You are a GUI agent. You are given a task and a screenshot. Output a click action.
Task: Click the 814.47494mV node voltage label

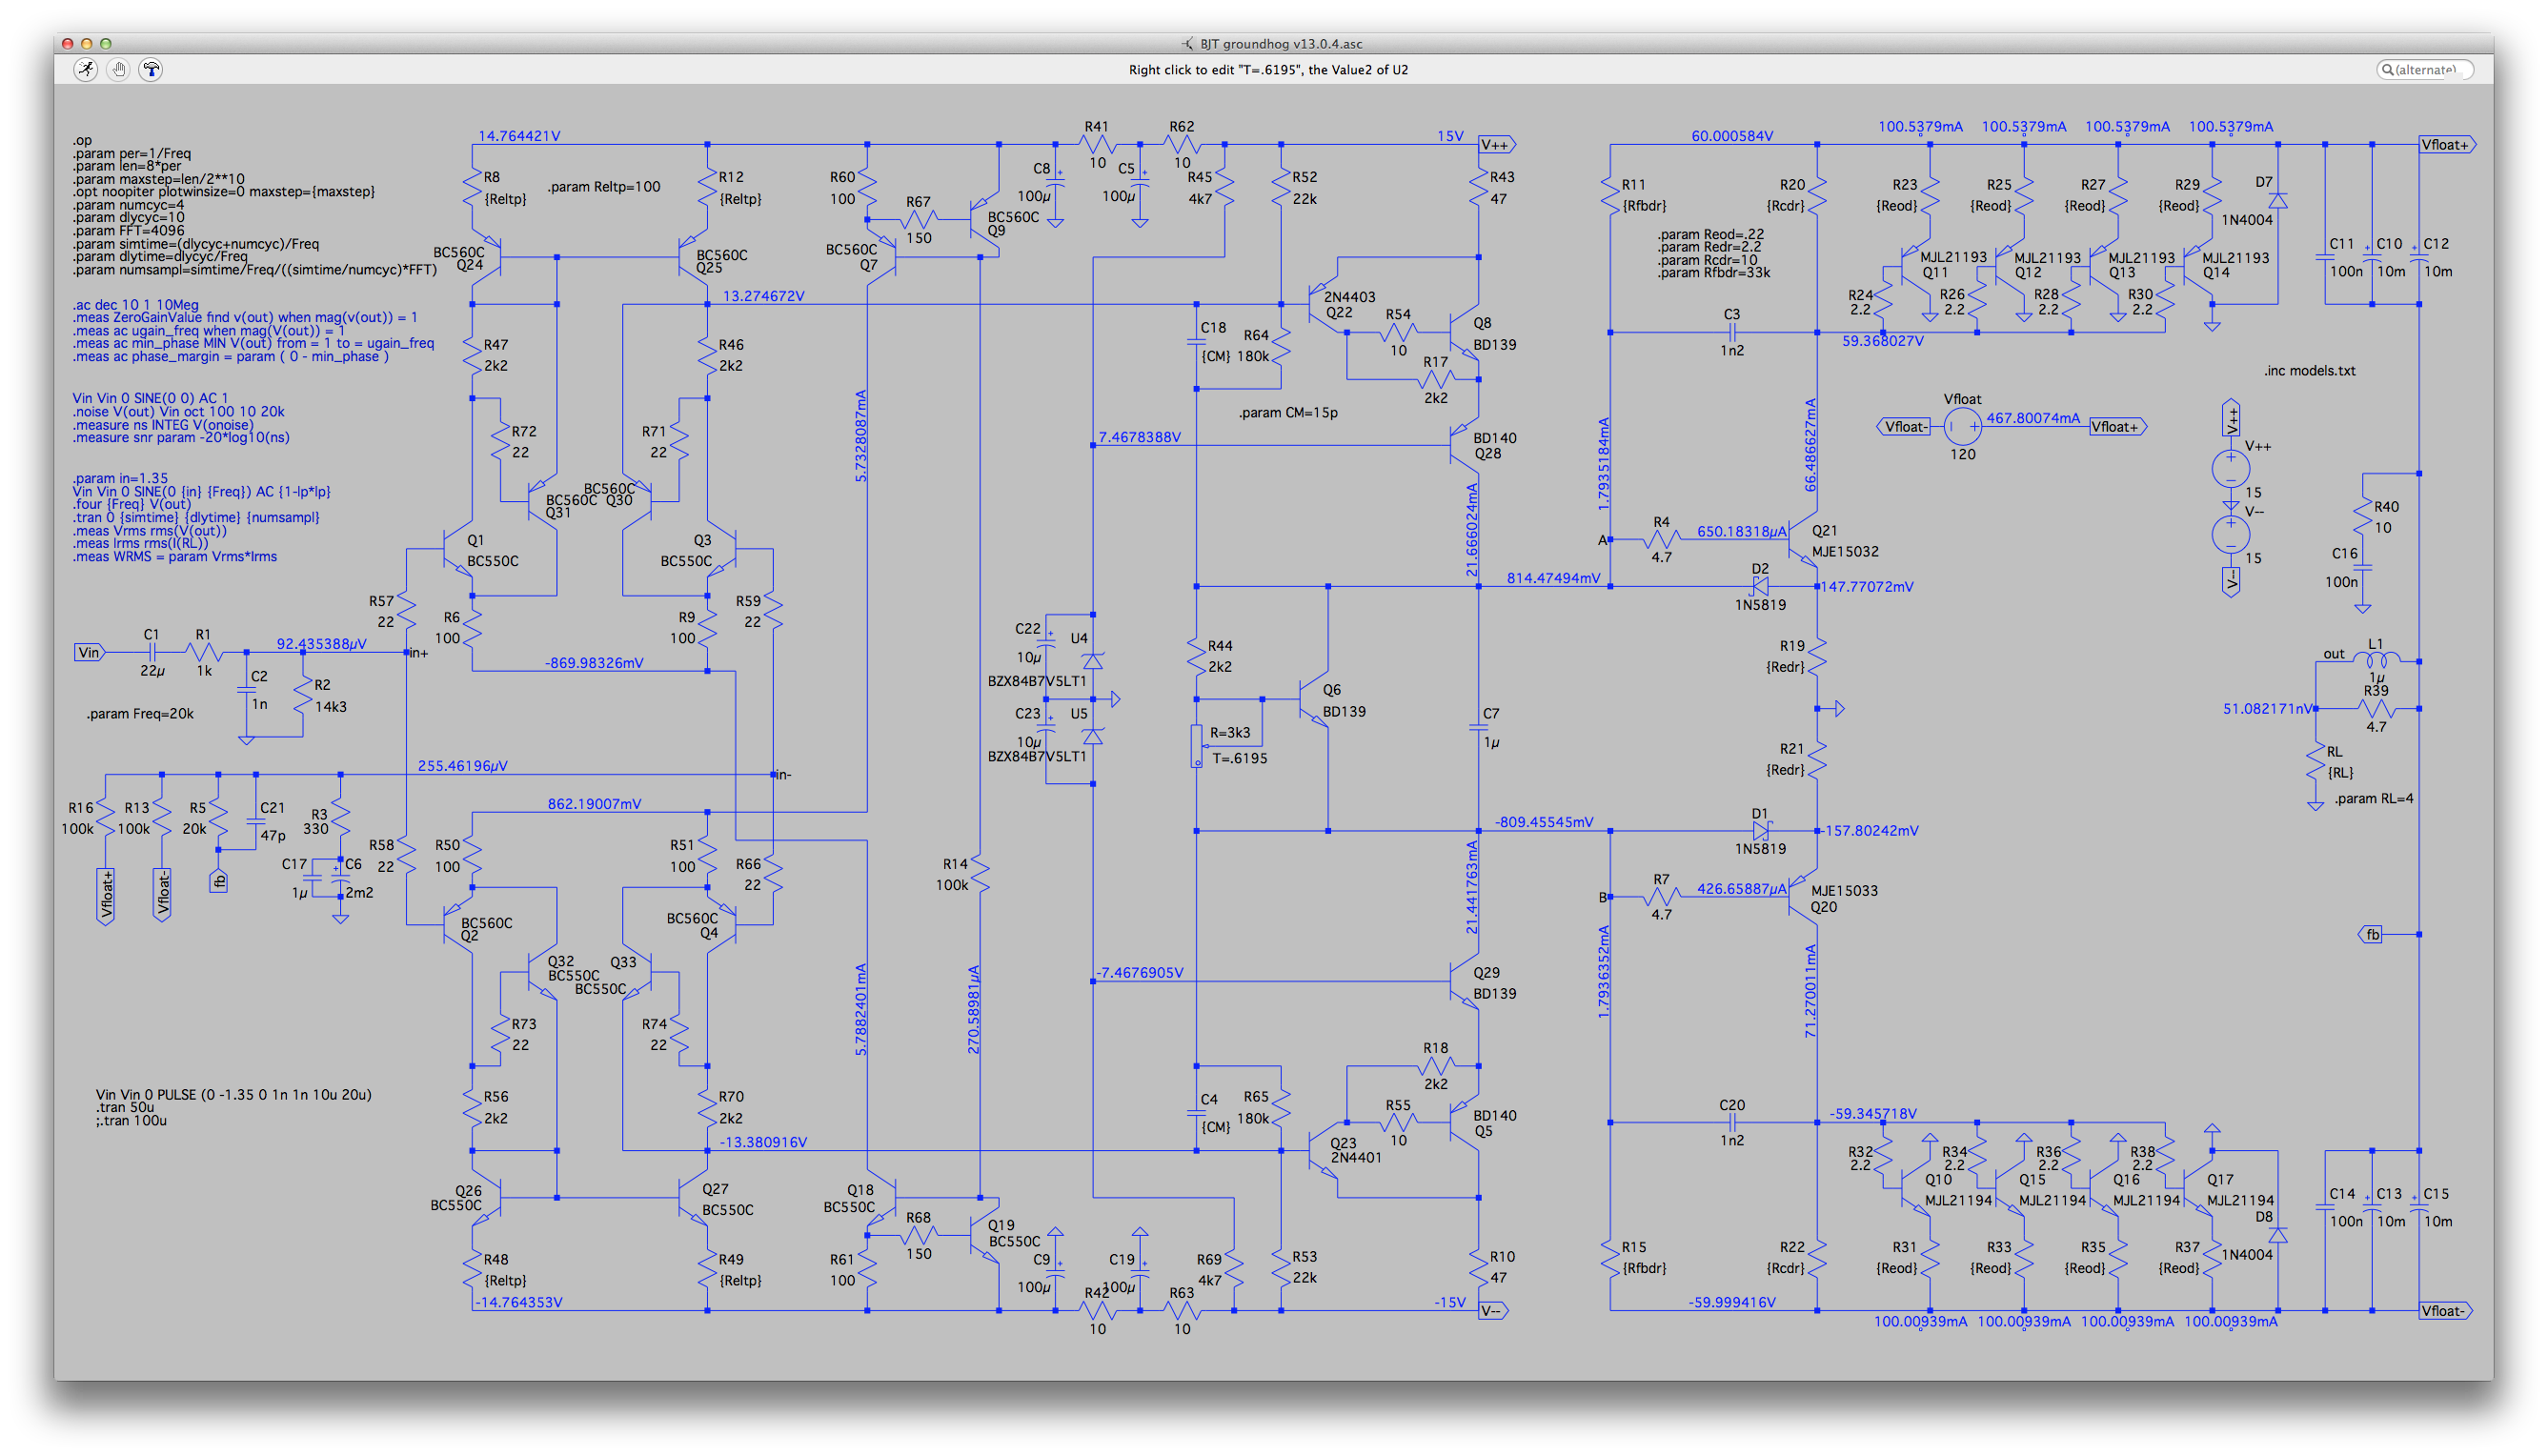(x=1553, y=578)
